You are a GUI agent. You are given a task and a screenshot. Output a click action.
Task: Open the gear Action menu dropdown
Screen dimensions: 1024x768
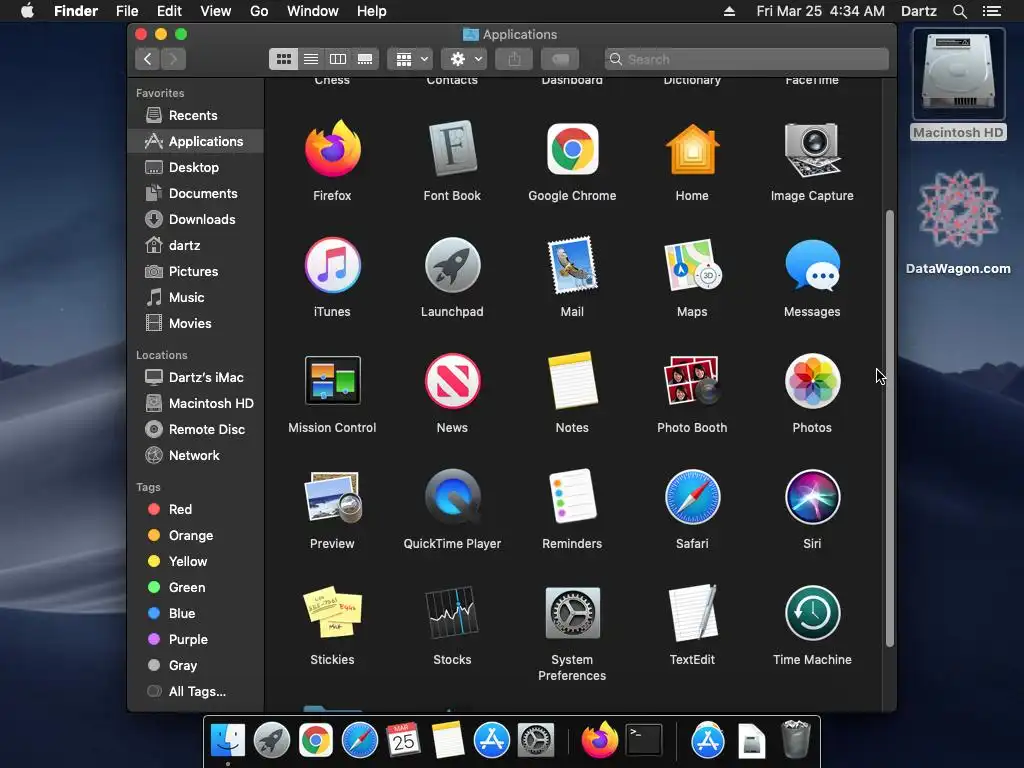pos(464,59)
